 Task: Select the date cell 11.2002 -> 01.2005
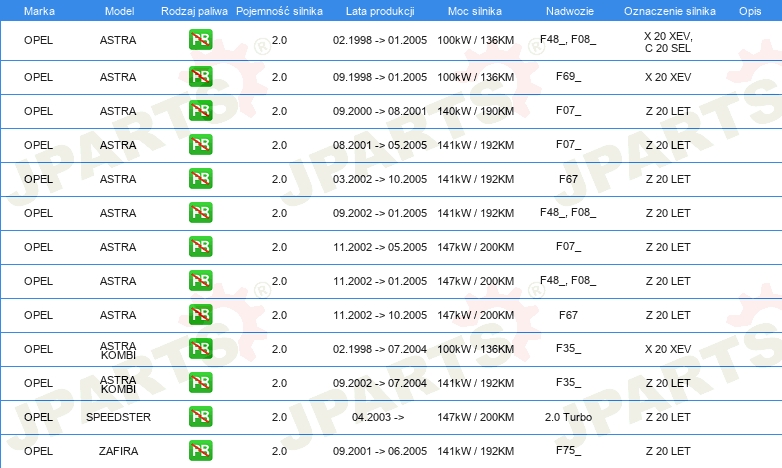click(x=380, y=281)
